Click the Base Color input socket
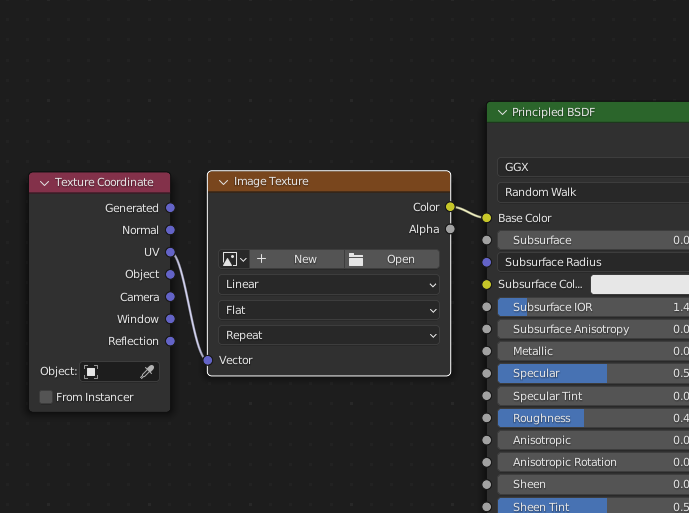Viewport: 689px width, 513px height. [x=486, y=218]
